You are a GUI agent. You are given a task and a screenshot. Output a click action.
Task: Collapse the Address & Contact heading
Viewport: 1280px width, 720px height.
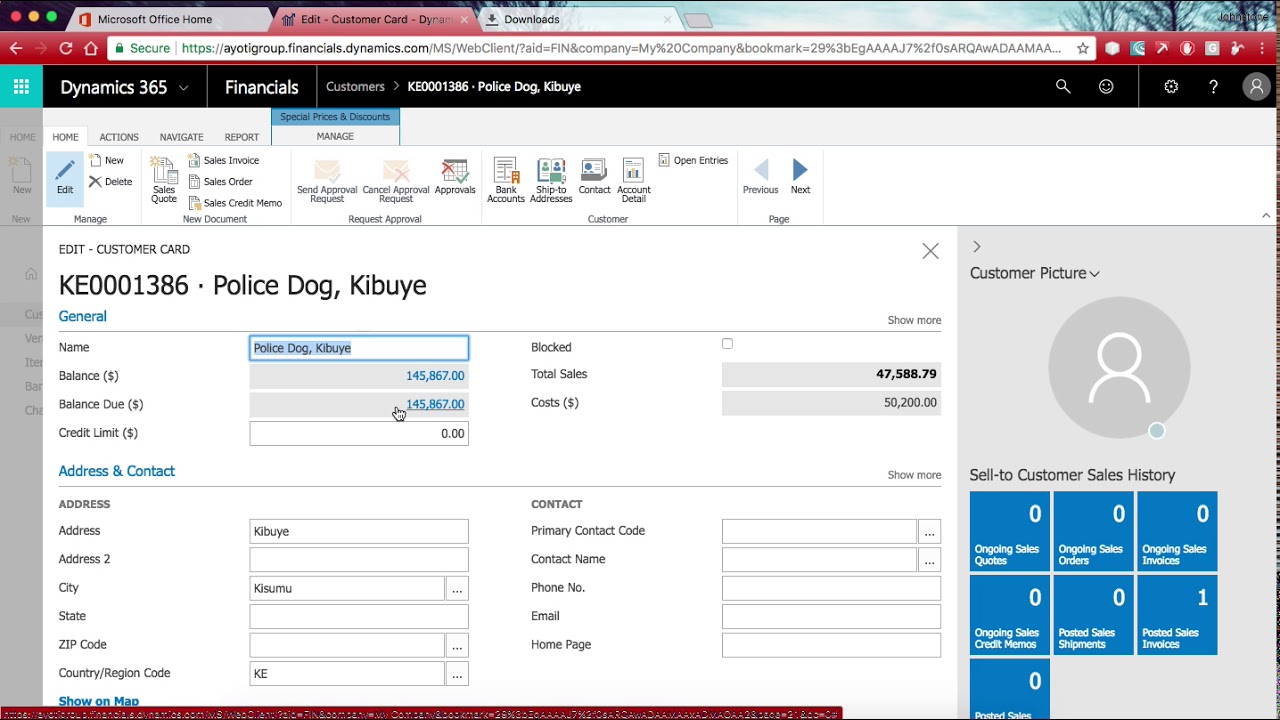116,471
